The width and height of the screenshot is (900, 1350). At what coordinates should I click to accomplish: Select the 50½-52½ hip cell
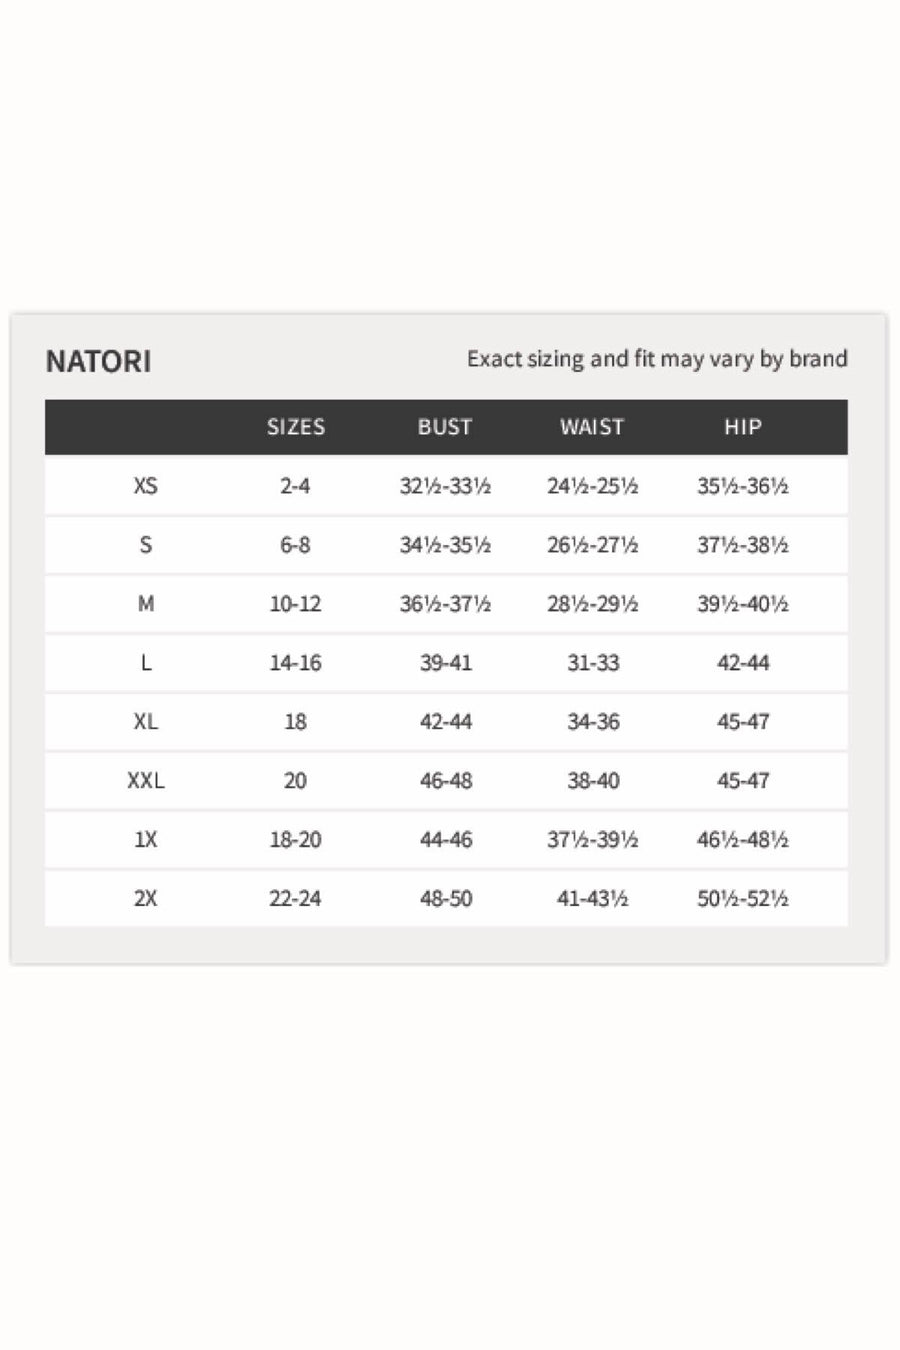click(743, 899)
